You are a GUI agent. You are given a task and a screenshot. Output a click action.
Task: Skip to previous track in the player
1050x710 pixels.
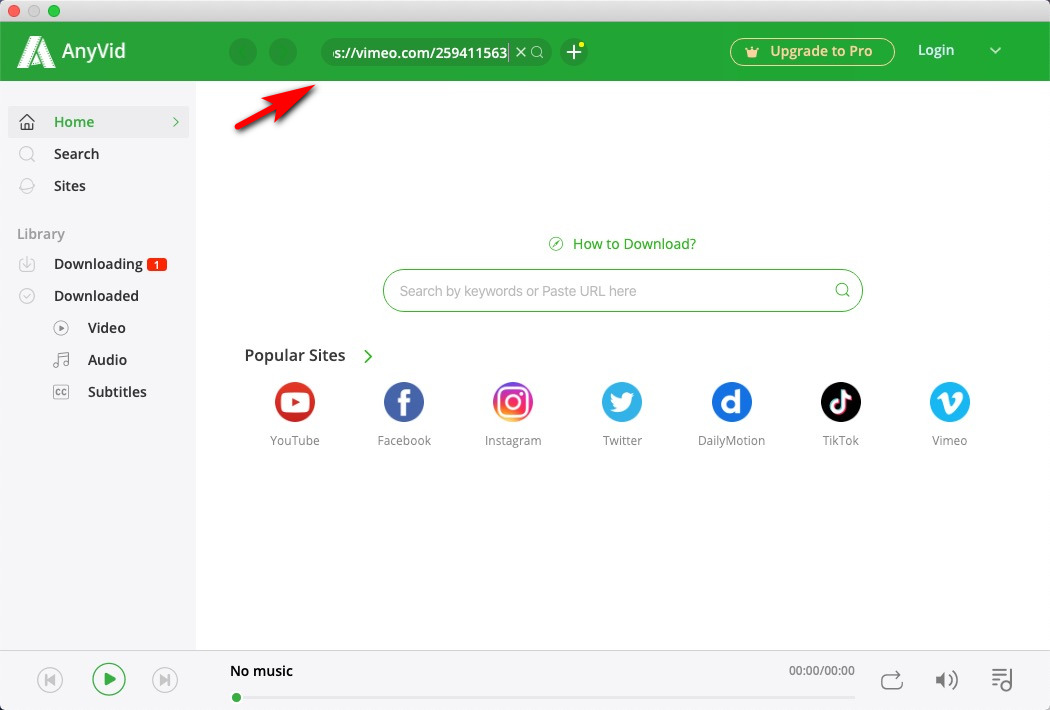pyautogui.click(x=50, y=680)
